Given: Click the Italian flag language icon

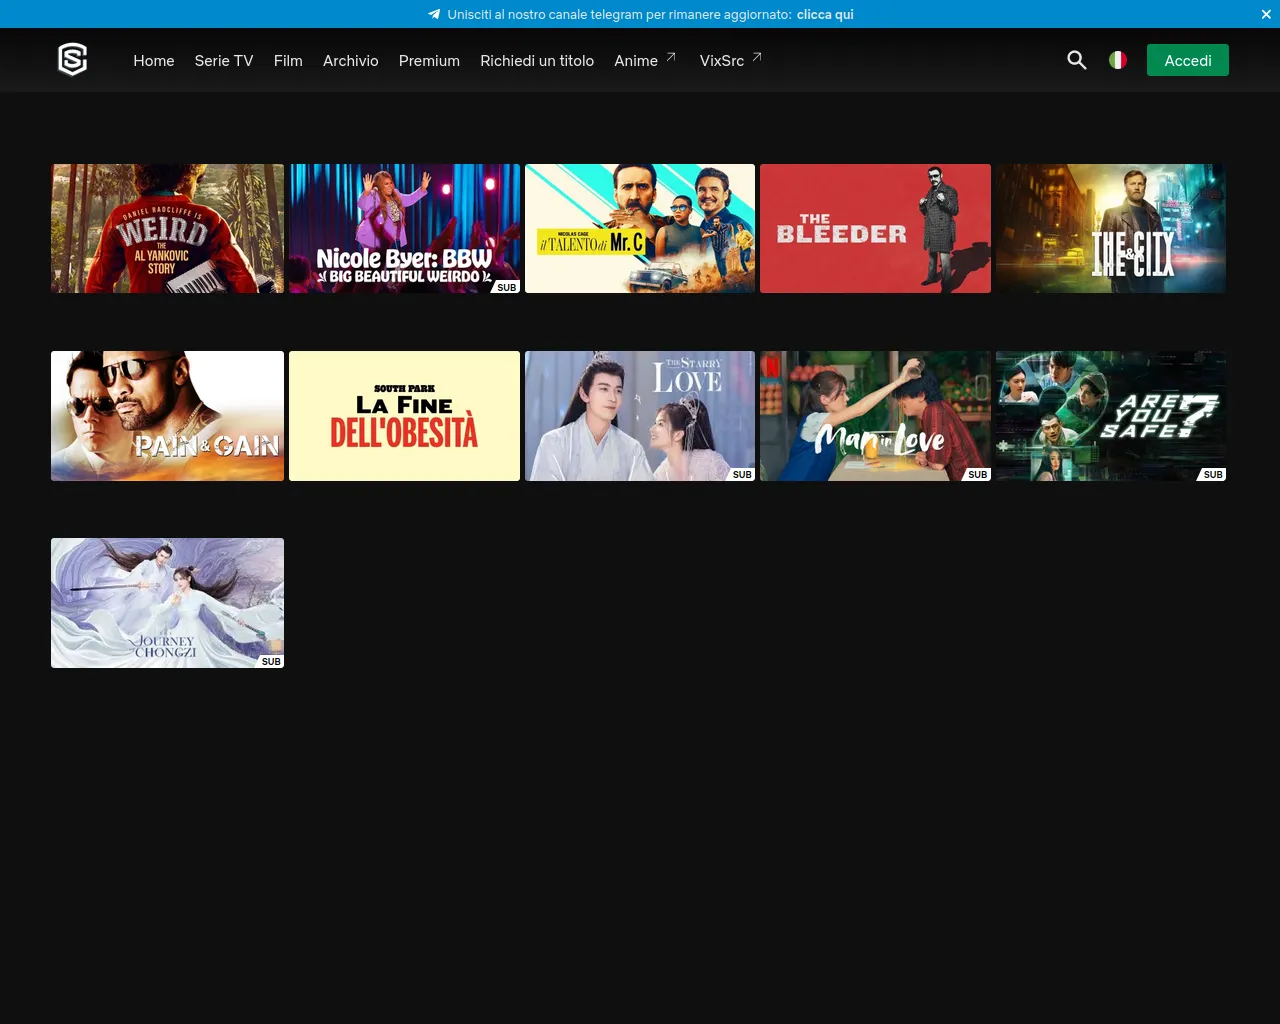Looking at the screenshot, I should (x=1118, y=60).
